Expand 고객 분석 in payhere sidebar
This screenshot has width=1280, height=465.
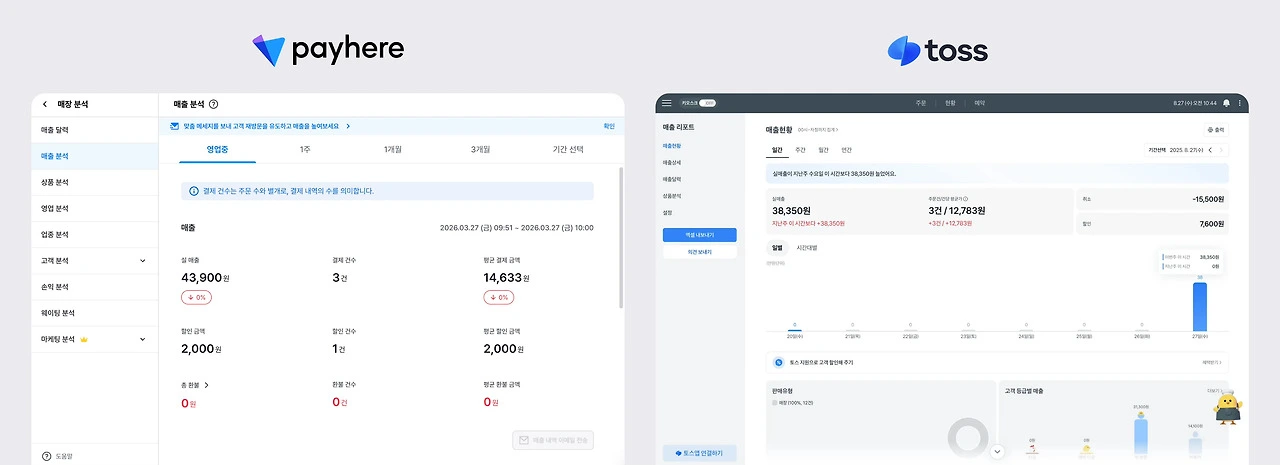click(142, 261)
